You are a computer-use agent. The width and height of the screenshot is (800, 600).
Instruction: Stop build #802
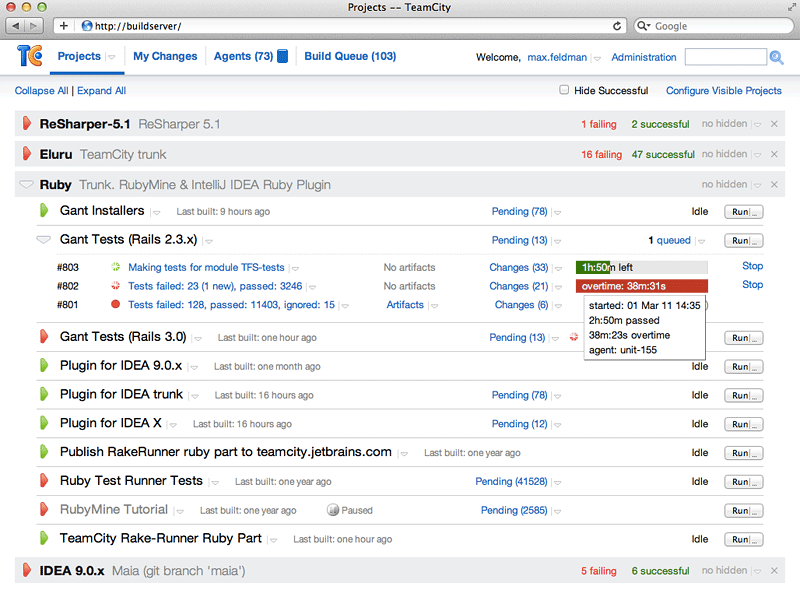coord(752,285)
